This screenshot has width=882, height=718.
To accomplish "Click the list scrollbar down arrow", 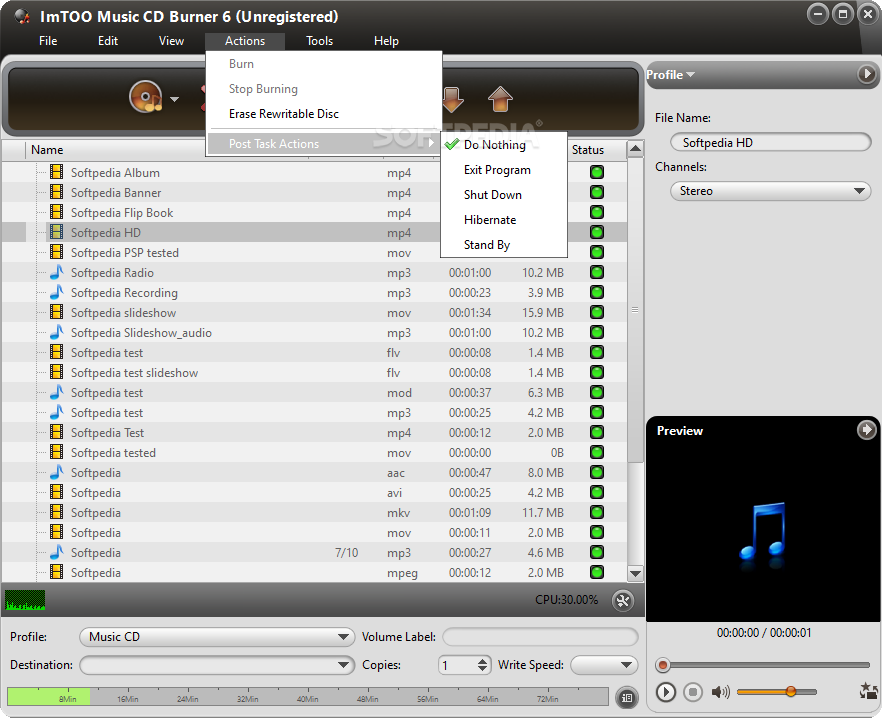I will click(x=635, y=573).
